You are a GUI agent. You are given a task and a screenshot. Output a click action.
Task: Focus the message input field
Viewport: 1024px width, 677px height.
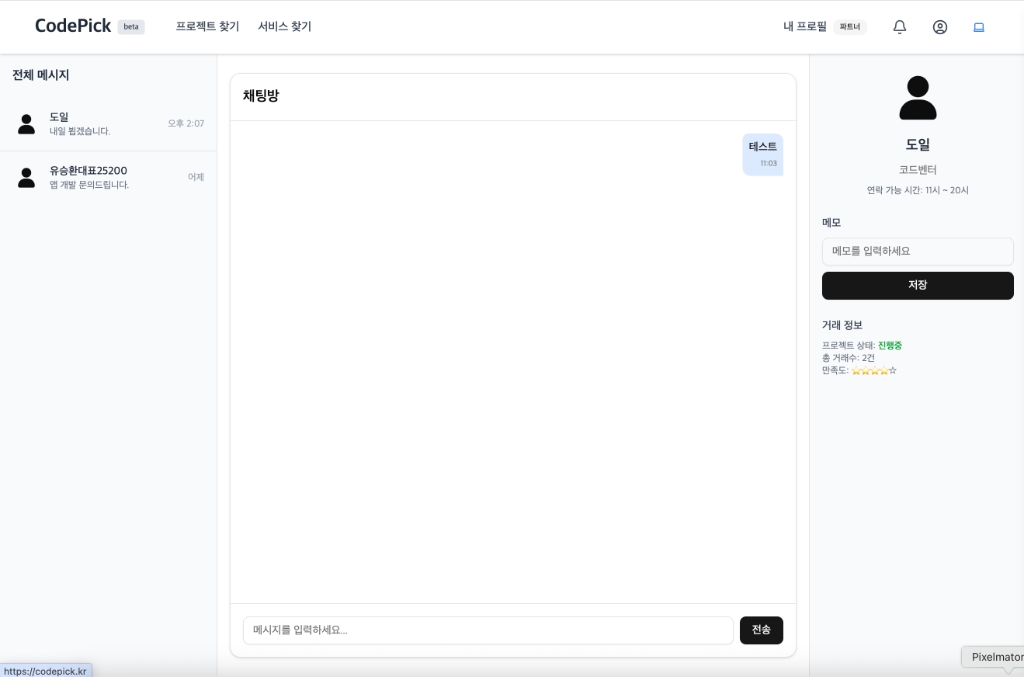pyautogui.click(x=488, y=630)
